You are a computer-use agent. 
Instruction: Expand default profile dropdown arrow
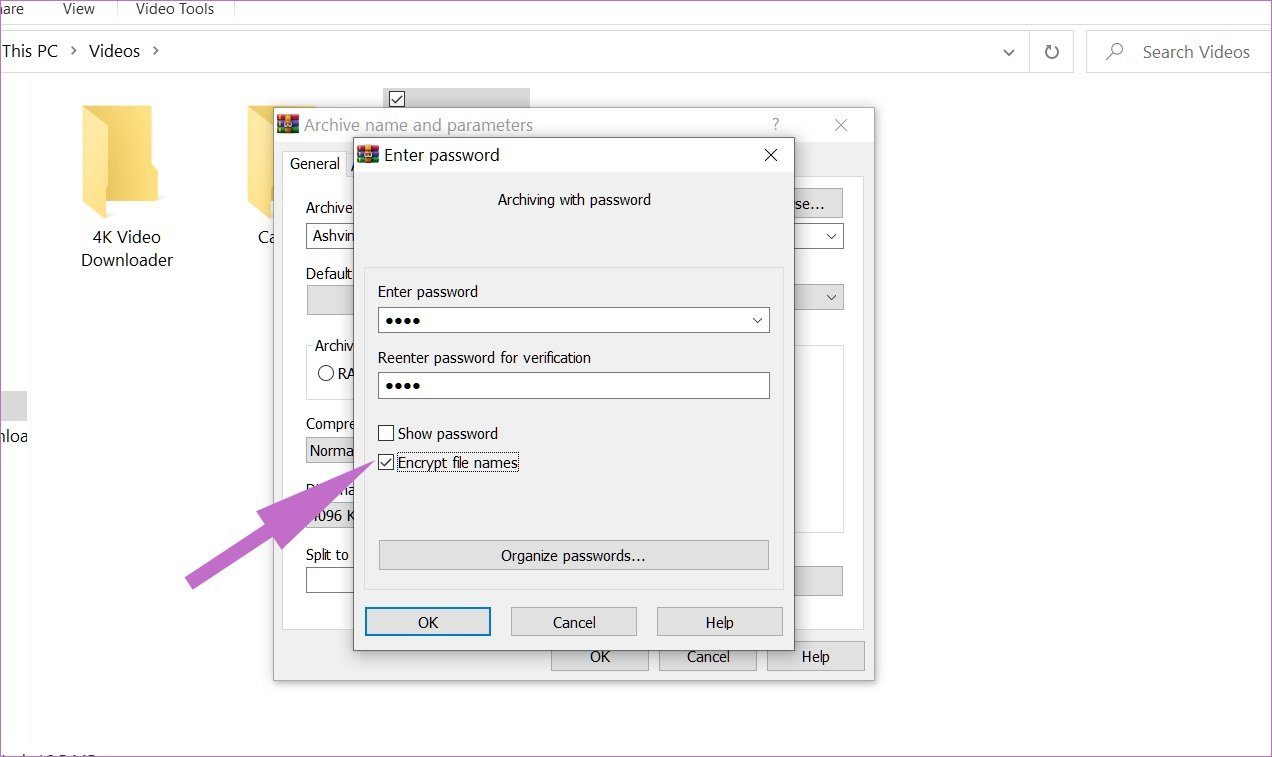(x=831, y=298)
